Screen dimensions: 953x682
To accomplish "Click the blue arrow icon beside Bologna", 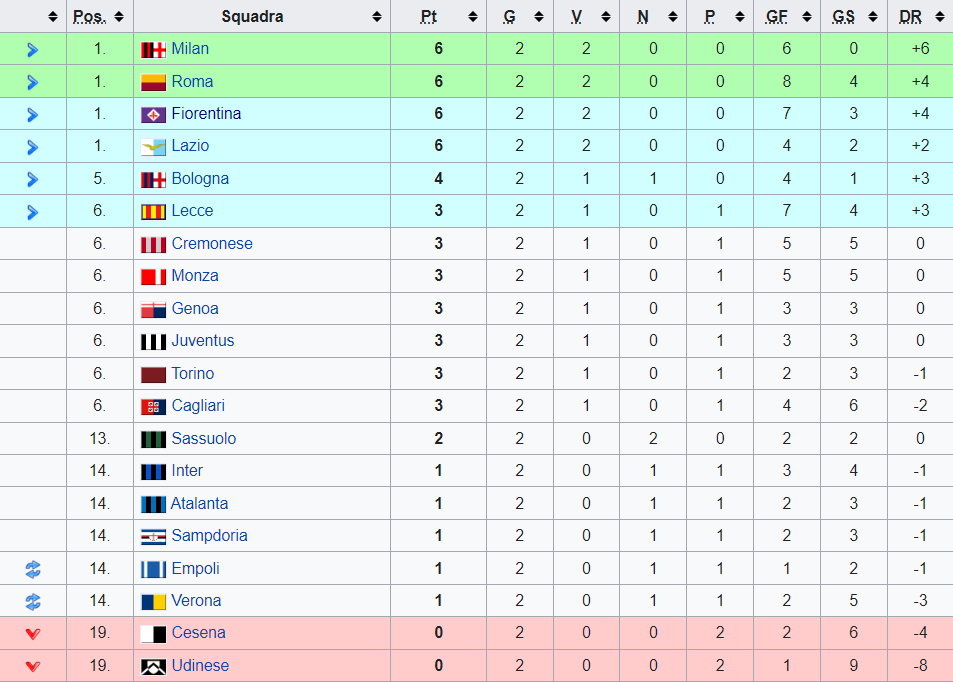I will click(33, 179).
